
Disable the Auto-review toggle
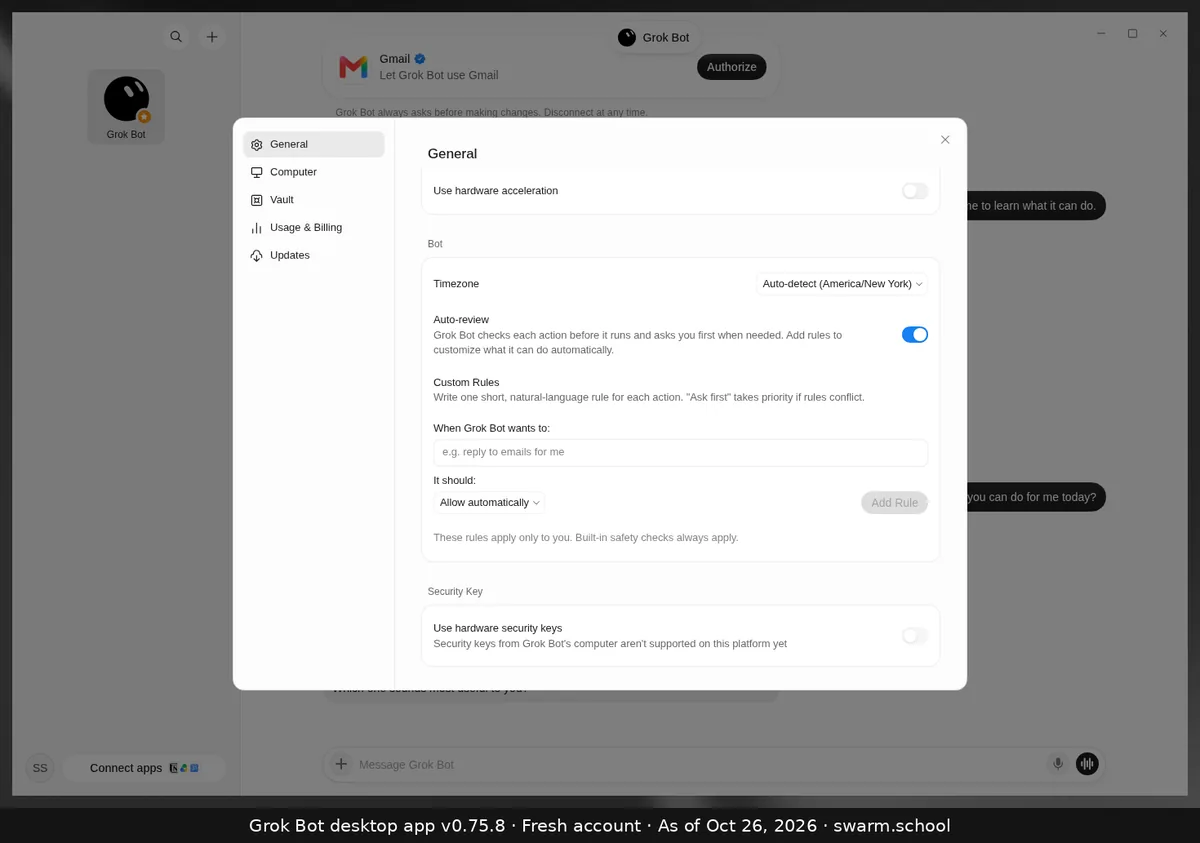point(915,335)
